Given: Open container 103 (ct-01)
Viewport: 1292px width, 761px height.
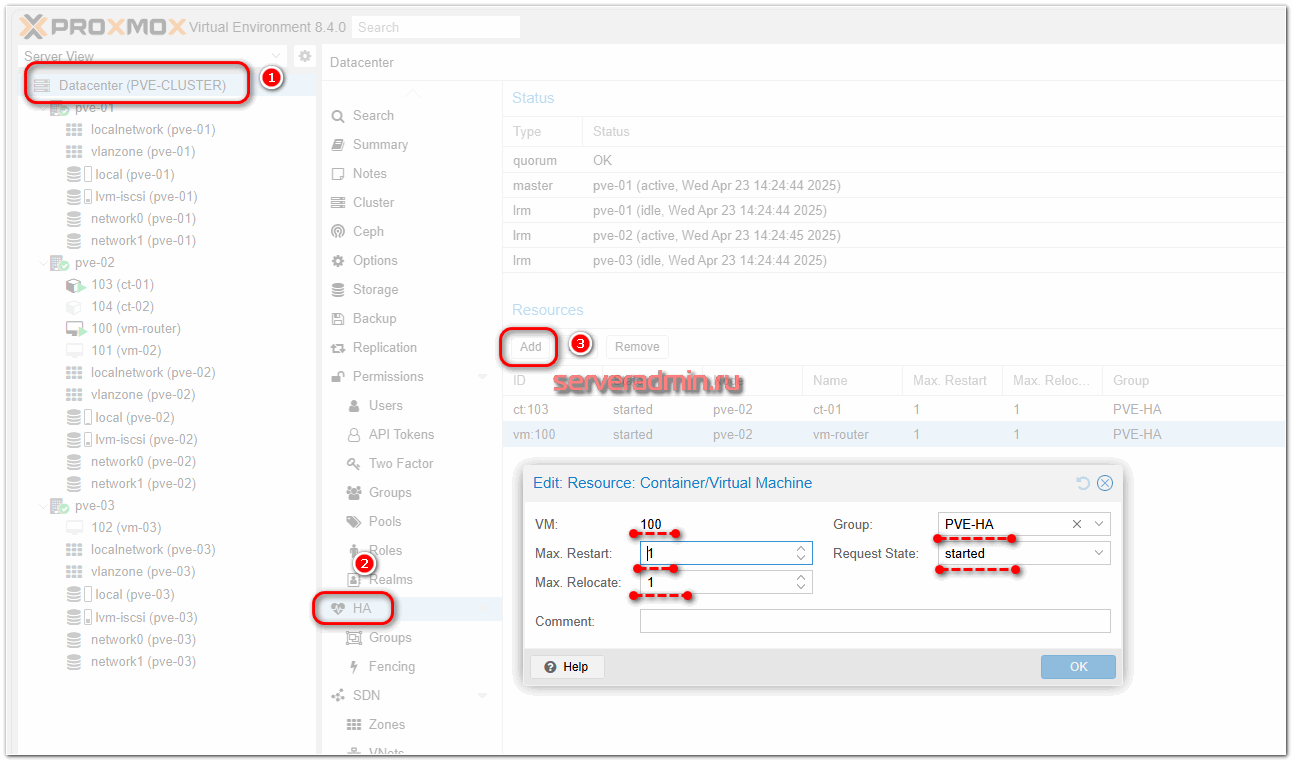Looking at the screenshot, I should click(122, 284).
